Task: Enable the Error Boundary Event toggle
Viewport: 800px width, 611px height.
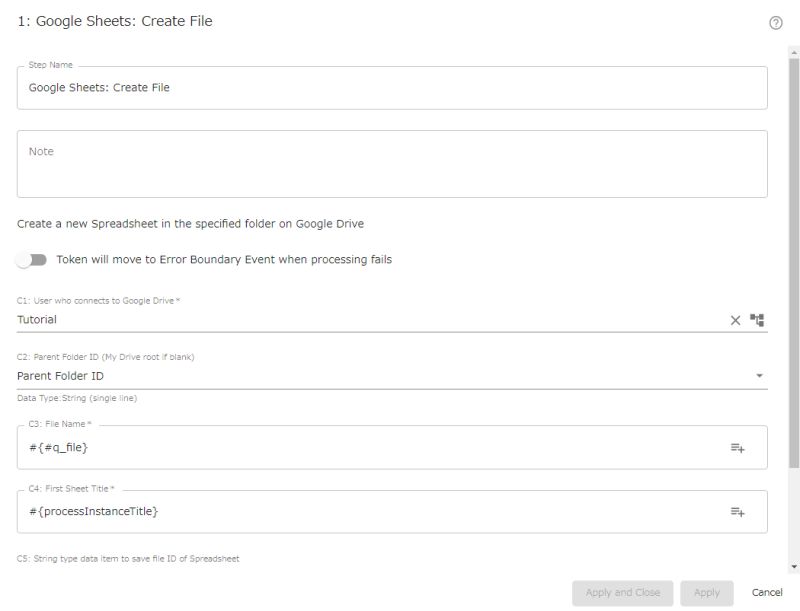Action: [x=31, y=258]
